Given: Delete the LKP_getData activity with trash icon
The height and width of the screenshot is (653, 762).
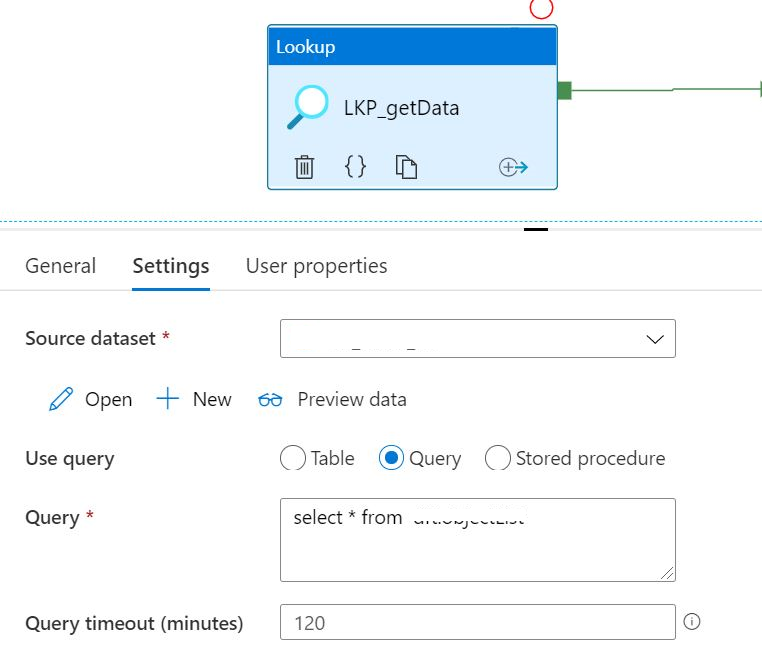Looking at the screenshot, I should point(304,167).
